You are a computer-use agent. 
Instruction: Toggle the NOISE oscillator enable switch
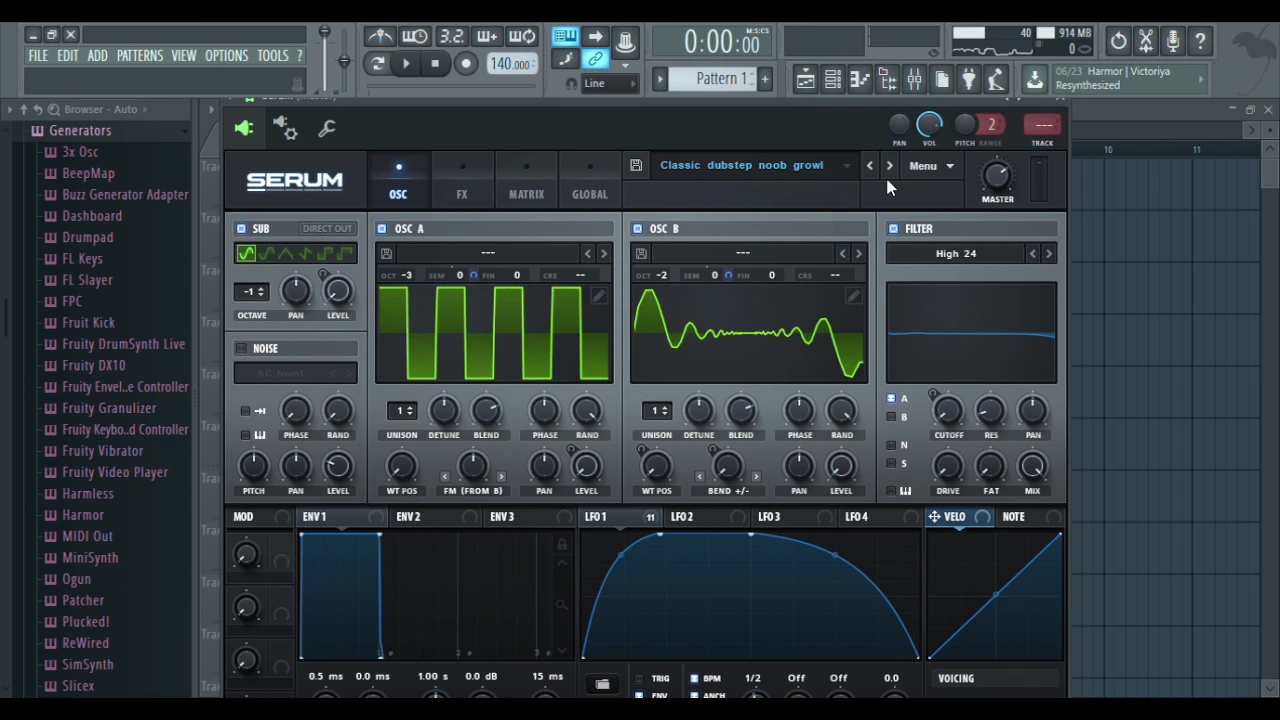pyautogui.click(x=241, y=348)
